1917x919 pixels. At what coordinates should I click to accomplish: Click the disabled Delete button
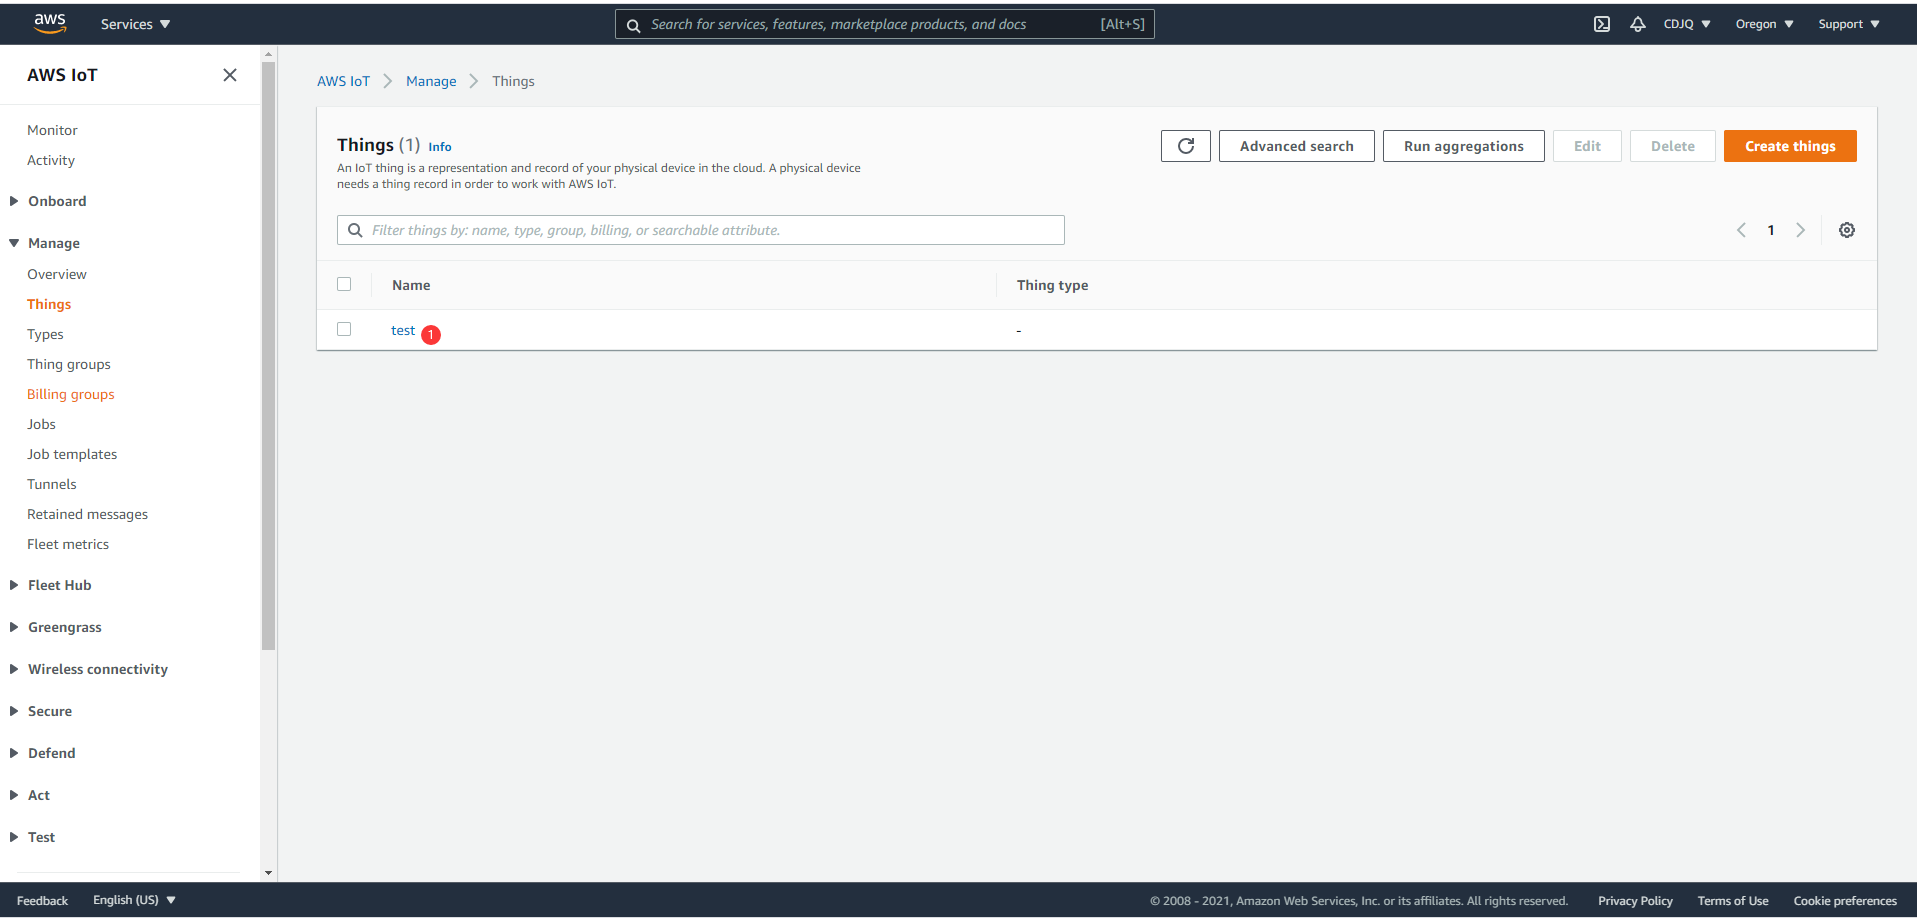1673,146
